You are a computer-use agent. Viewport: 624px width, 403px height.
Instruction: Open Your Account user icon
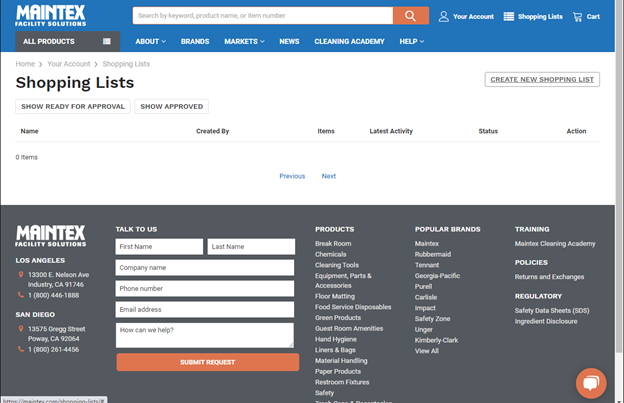click(x=444, y=16)
